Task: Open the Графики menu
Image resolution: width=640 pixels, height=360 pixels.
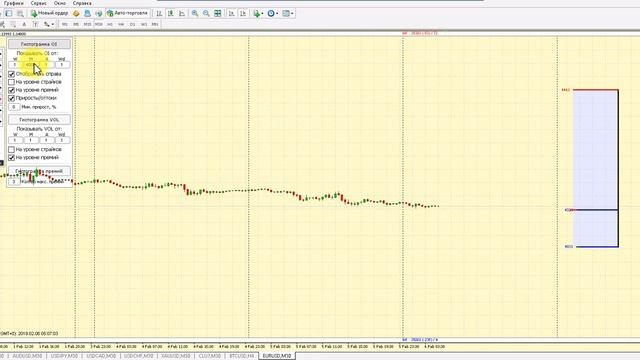Action: [x=14, y=3]
